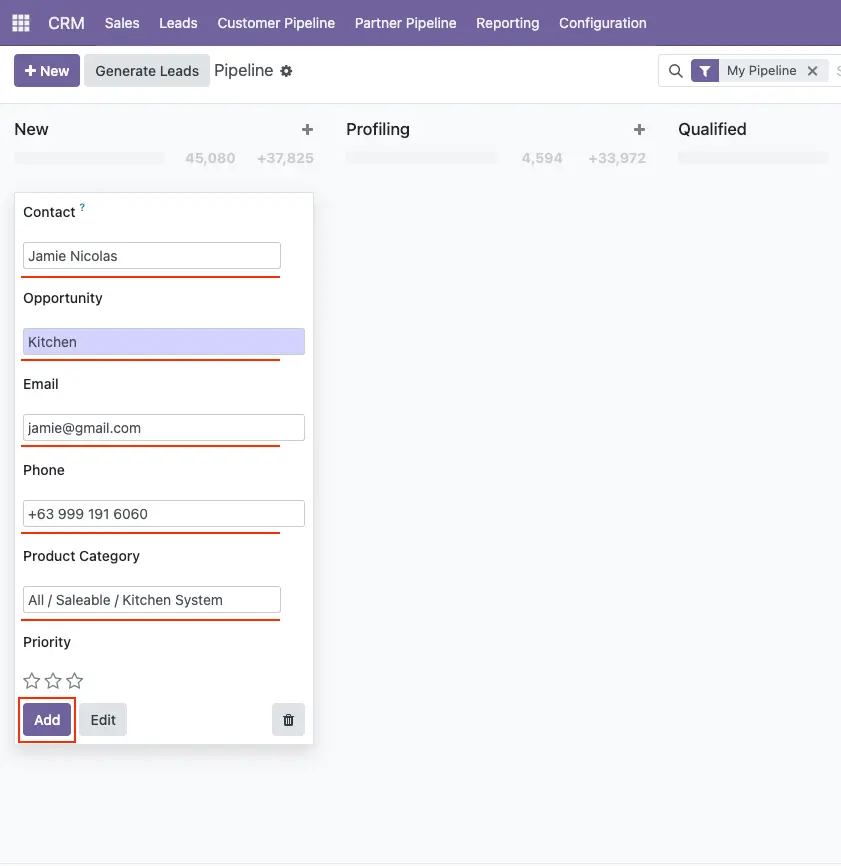Click the Email input field

(x=163, y=428)
